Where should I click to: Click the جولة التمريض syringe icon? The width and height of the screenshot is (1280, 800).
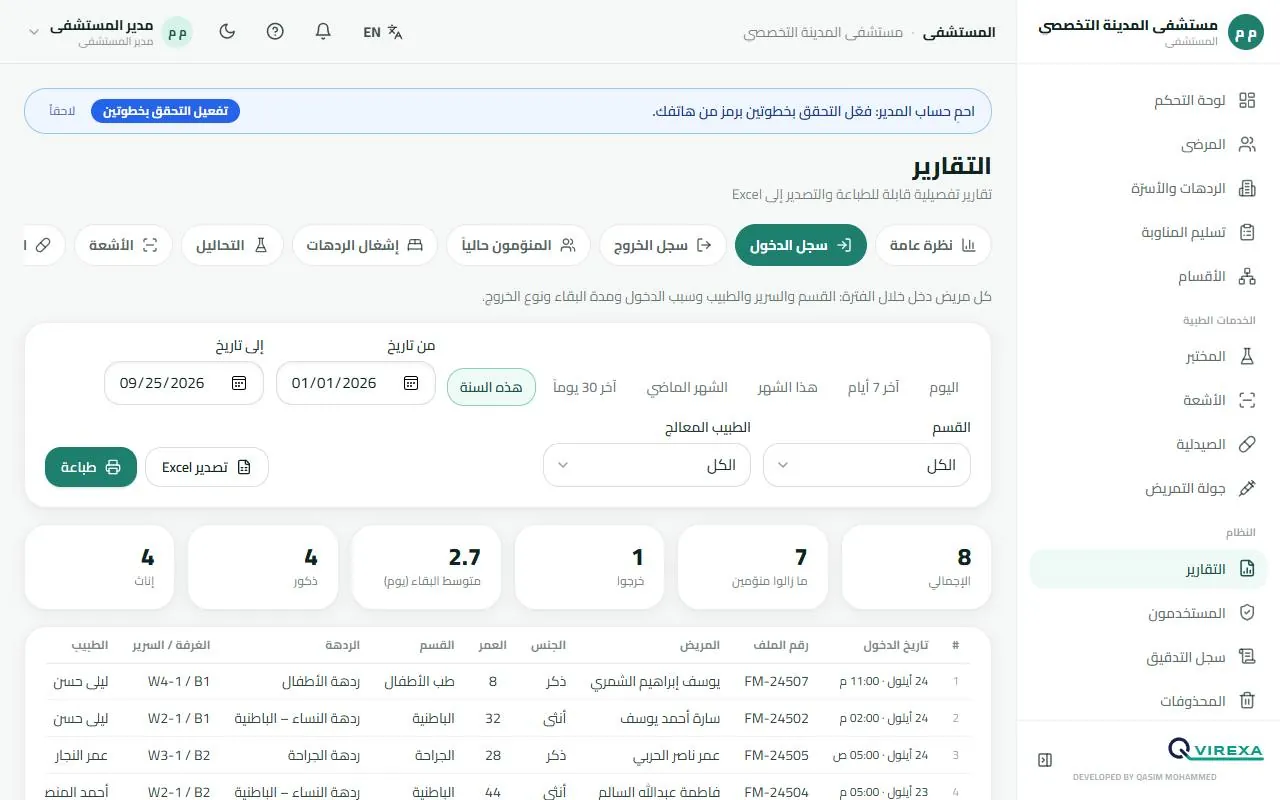tap(1247, 488)
